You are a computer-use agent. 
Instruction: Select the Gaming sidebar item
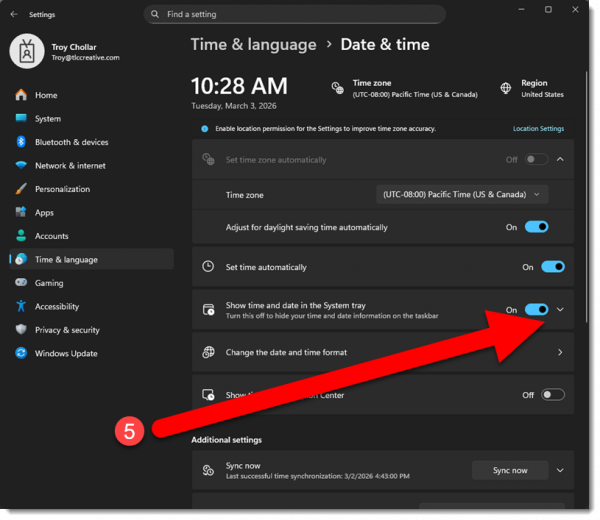(x=49, y=283)
